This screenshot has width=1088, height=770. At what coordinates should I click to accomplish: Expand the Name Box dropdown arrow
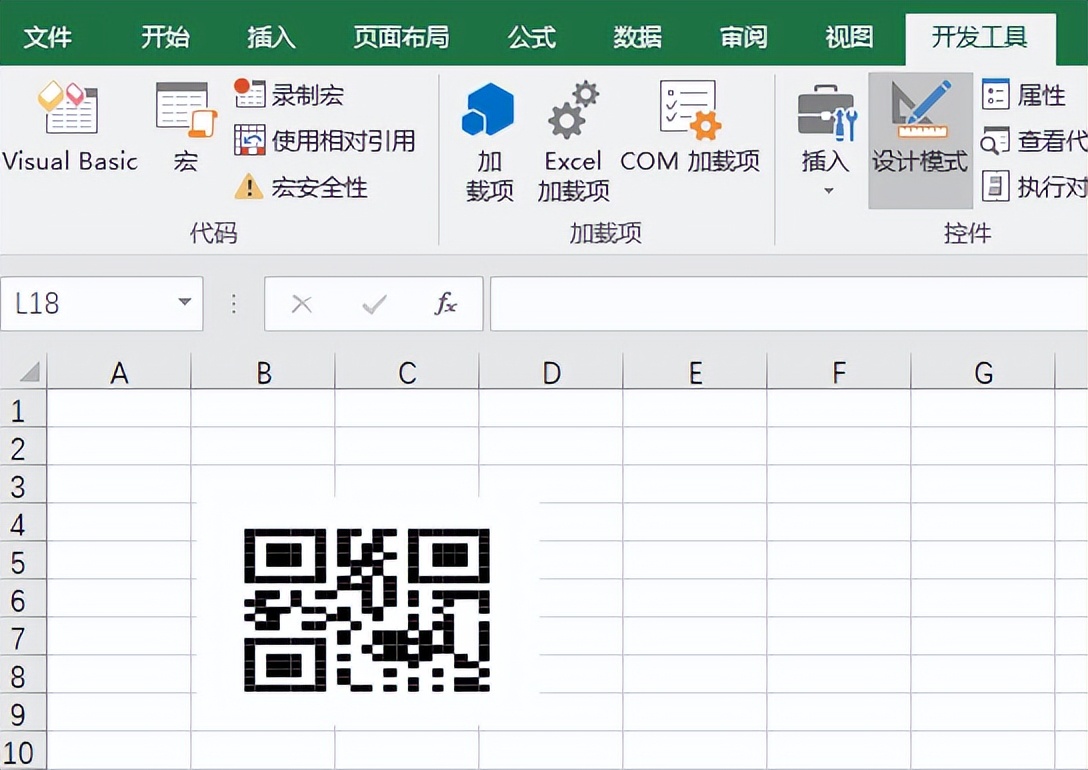185,302
